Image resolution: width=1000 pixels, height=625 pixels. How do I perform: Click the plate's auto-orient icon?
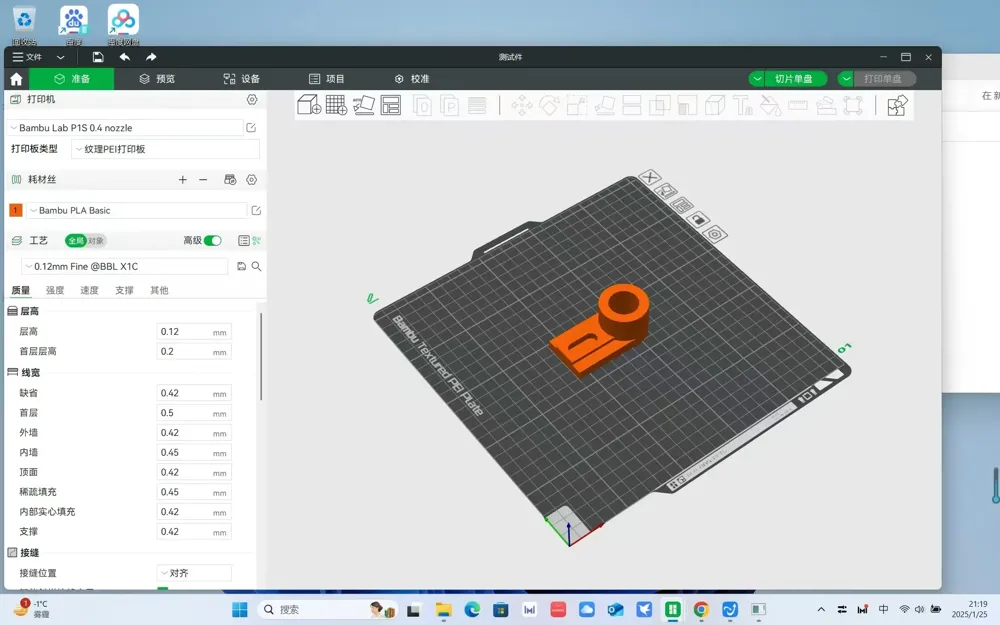[x=666, y=191]
